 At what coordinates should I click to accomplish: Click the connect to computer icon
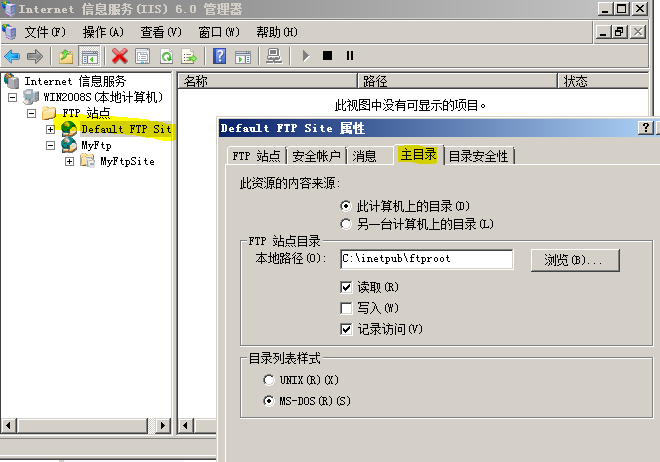[x=274, y=56]
